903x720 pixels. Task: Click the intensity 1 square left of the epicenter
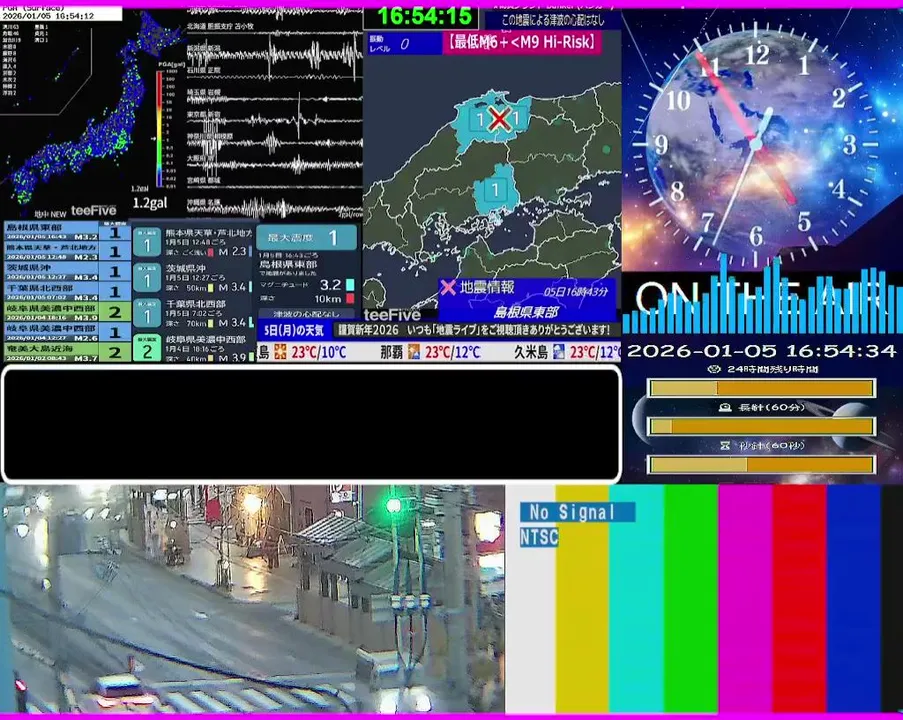479,120
